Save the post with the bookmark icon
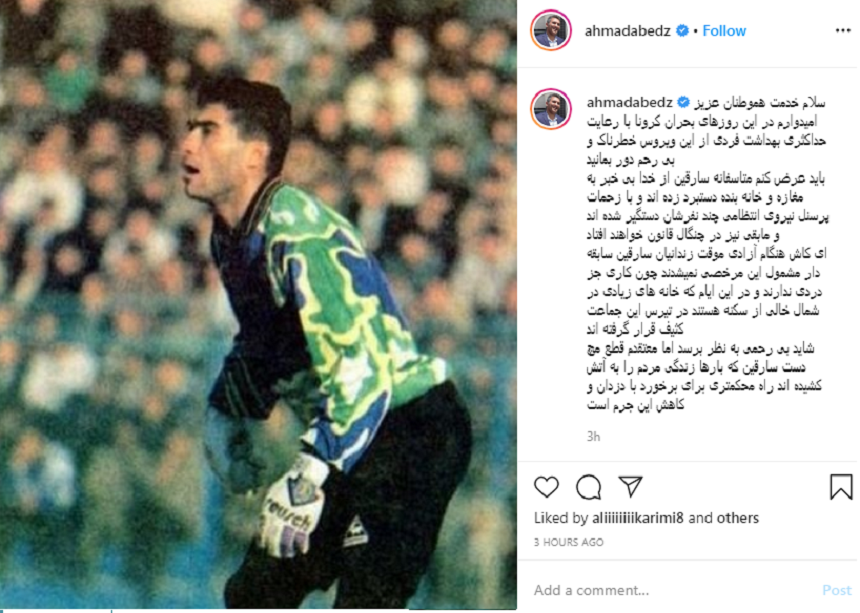This screenshot has height=613, width=860. (x=841, y=487)
